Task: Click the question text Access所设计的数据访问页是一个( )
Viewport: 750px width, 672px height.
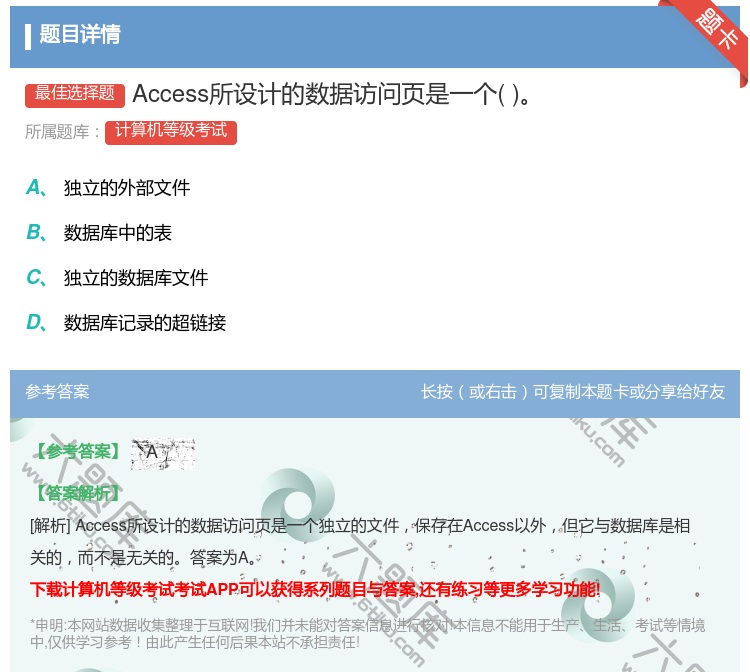Action: (x=331, y=94)
